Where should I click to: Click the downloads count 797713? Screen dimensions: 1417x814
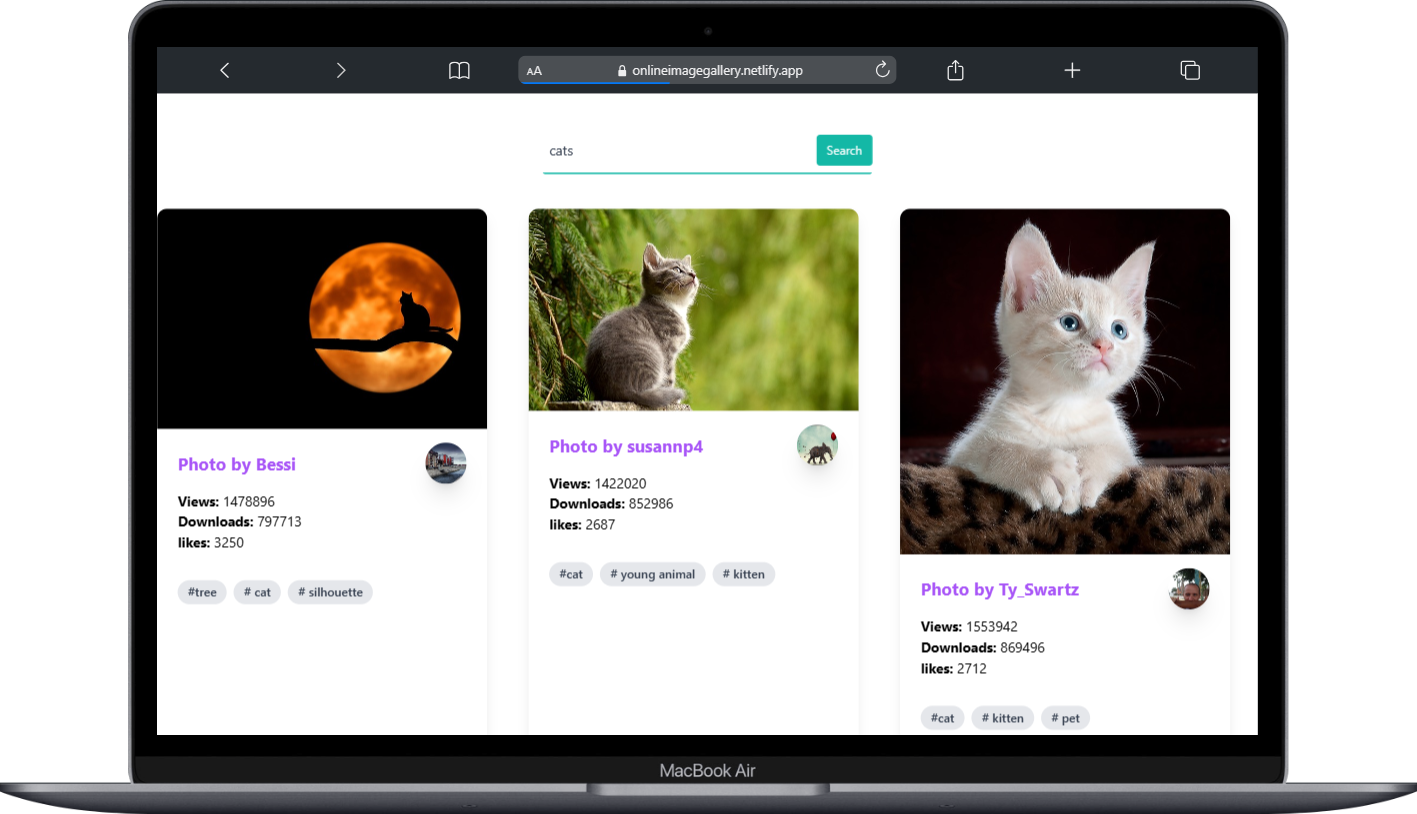(279, 522)
